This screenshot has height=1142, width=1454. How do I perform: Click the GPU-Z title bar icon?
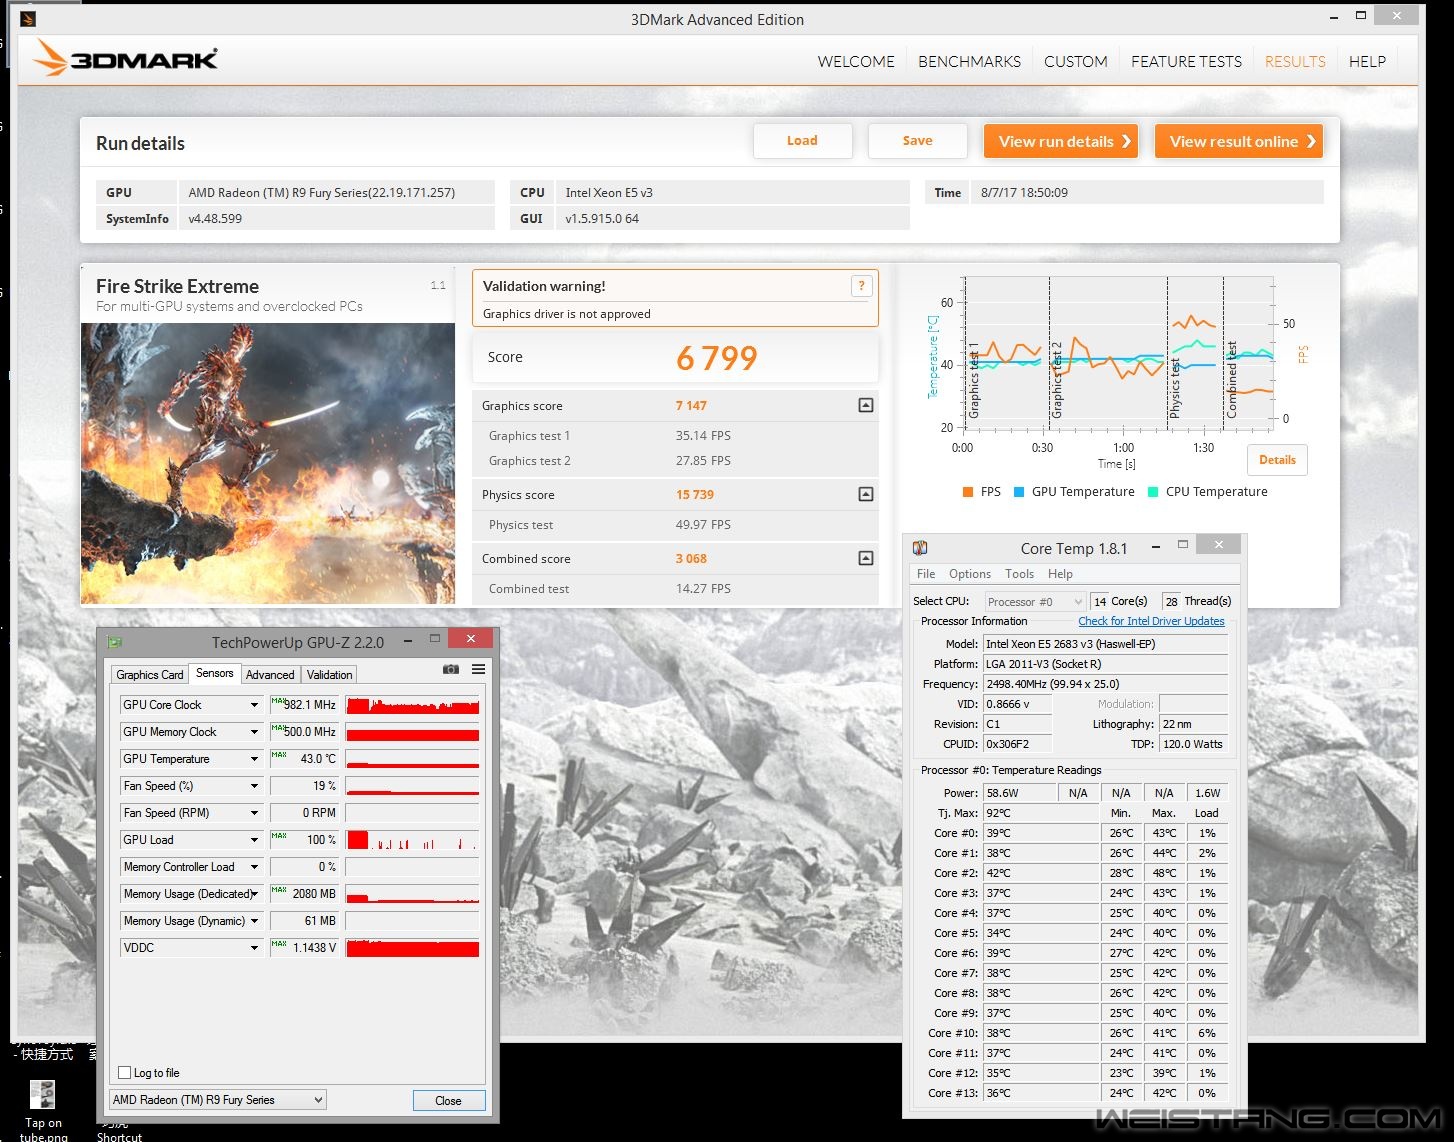click(115, 641)
